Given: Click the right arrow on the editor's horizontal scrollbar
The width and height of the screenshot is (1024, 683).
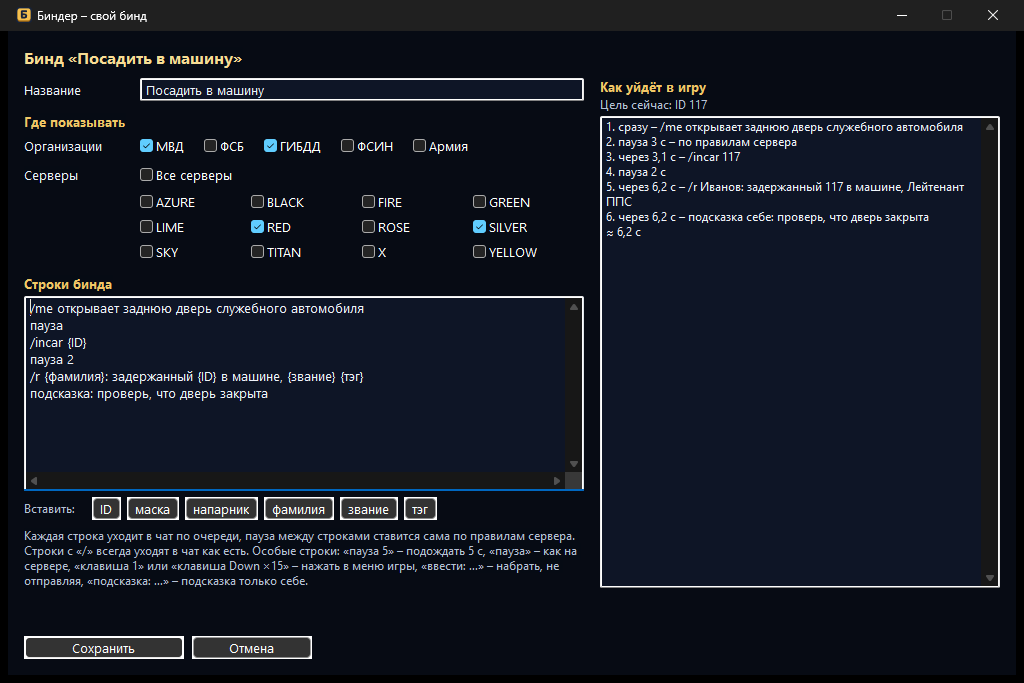Looking at the screenshot, I should pyautogui.click(x=556, y=481).
